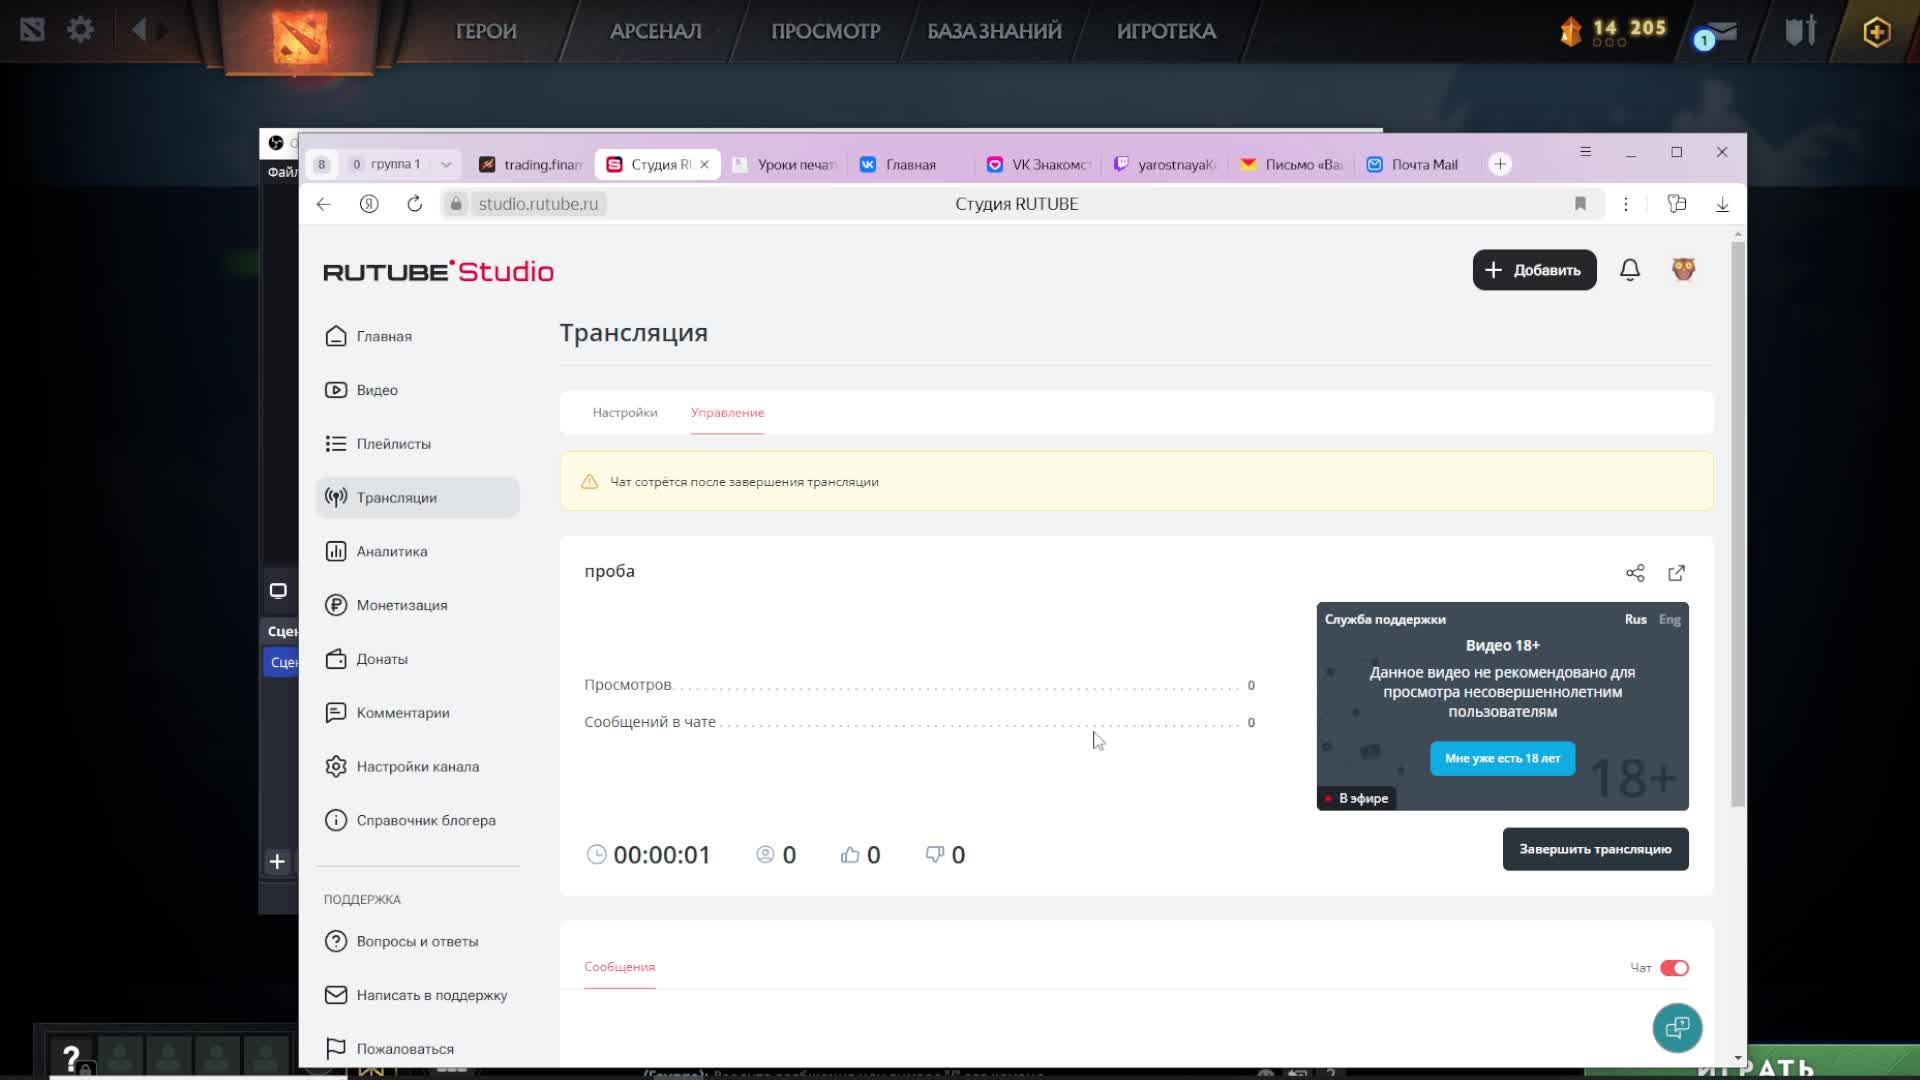Switch player language to Eng
The image size is (1920, 1080).
pos(1669,620)
